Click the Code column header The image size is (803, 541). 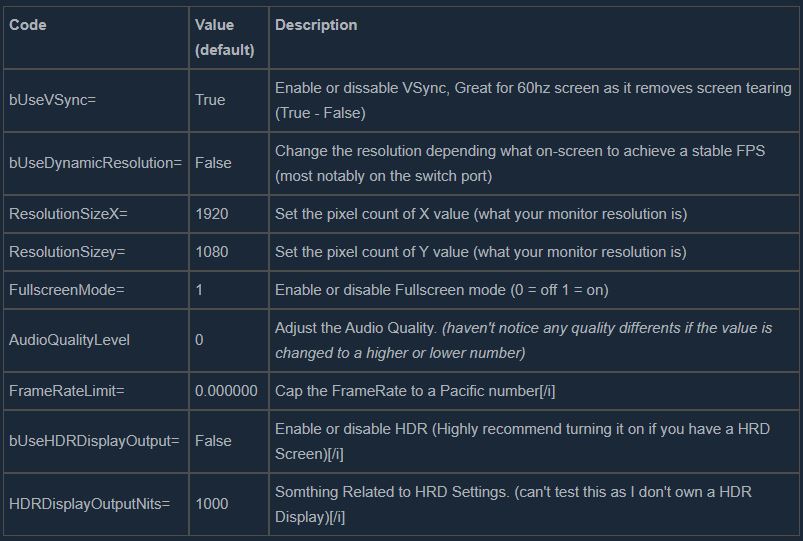tap(28, 25)
